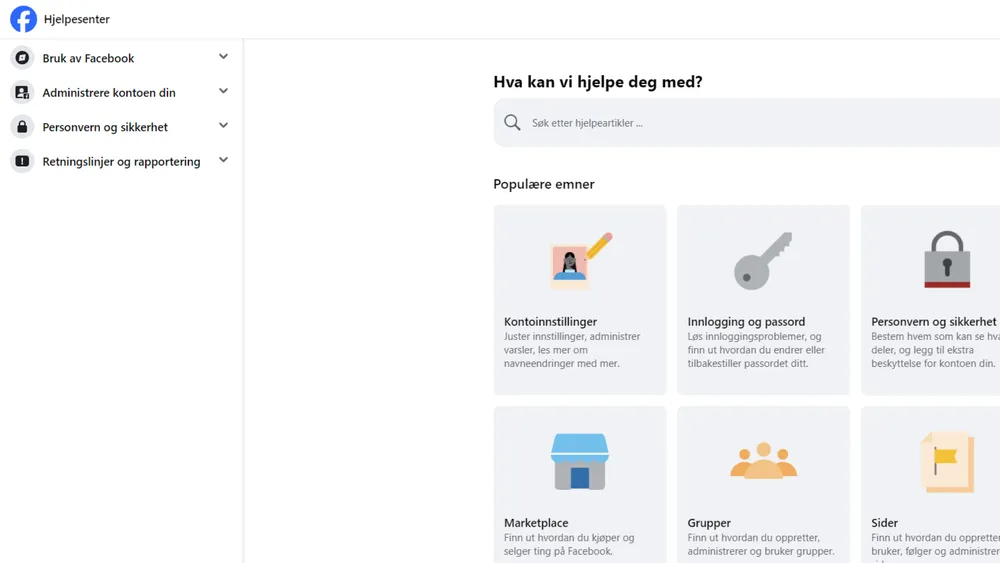Click the profile photo pencil illustration for Kontoinnstillinger
The width and height of the screenshot is (1000, 563).
(x=580, y=260)
